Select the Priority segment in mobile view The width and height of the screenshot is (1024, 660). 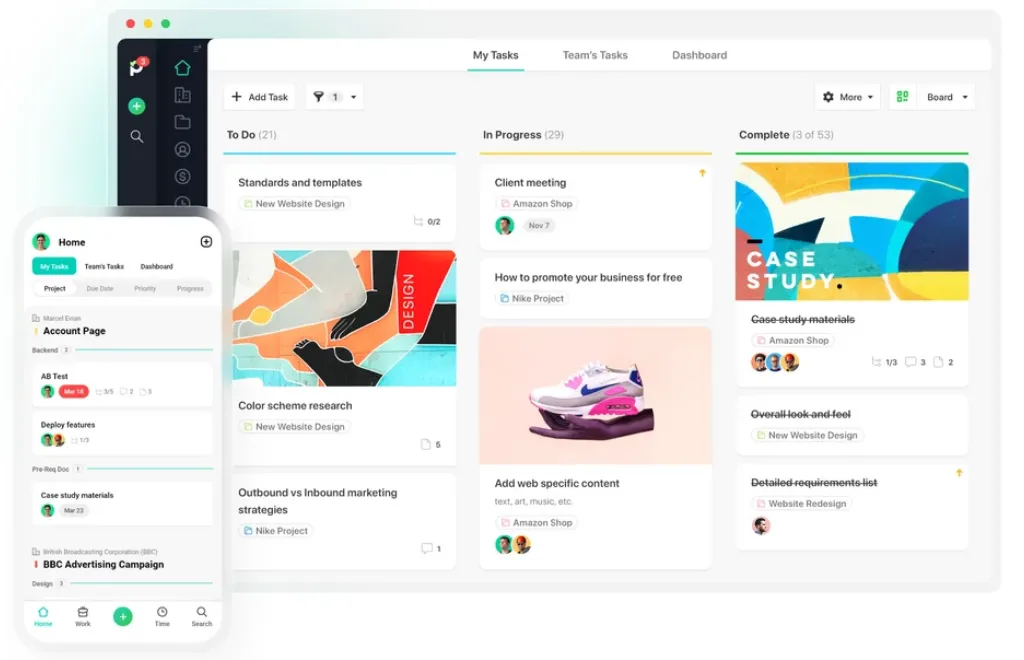[145, 288]
